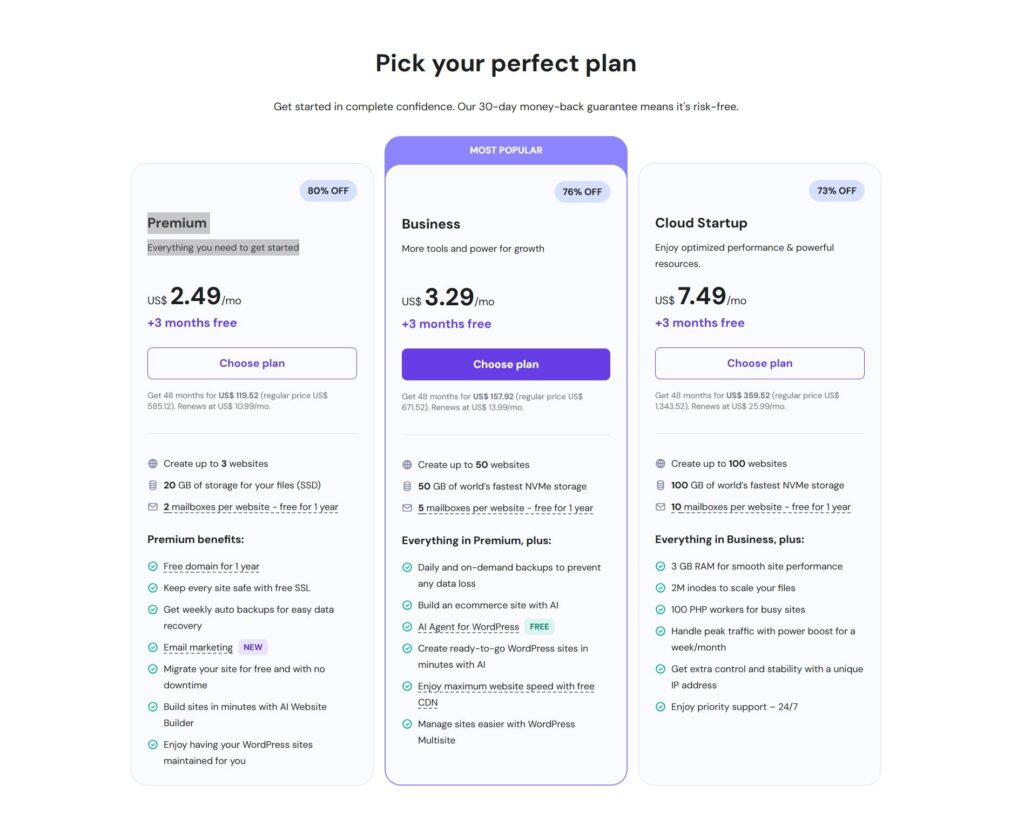The image size is (1024, 818).
Task: Click the checkmark icon beside Free domain
Action: pyautogui.click(x=153, y=567)
